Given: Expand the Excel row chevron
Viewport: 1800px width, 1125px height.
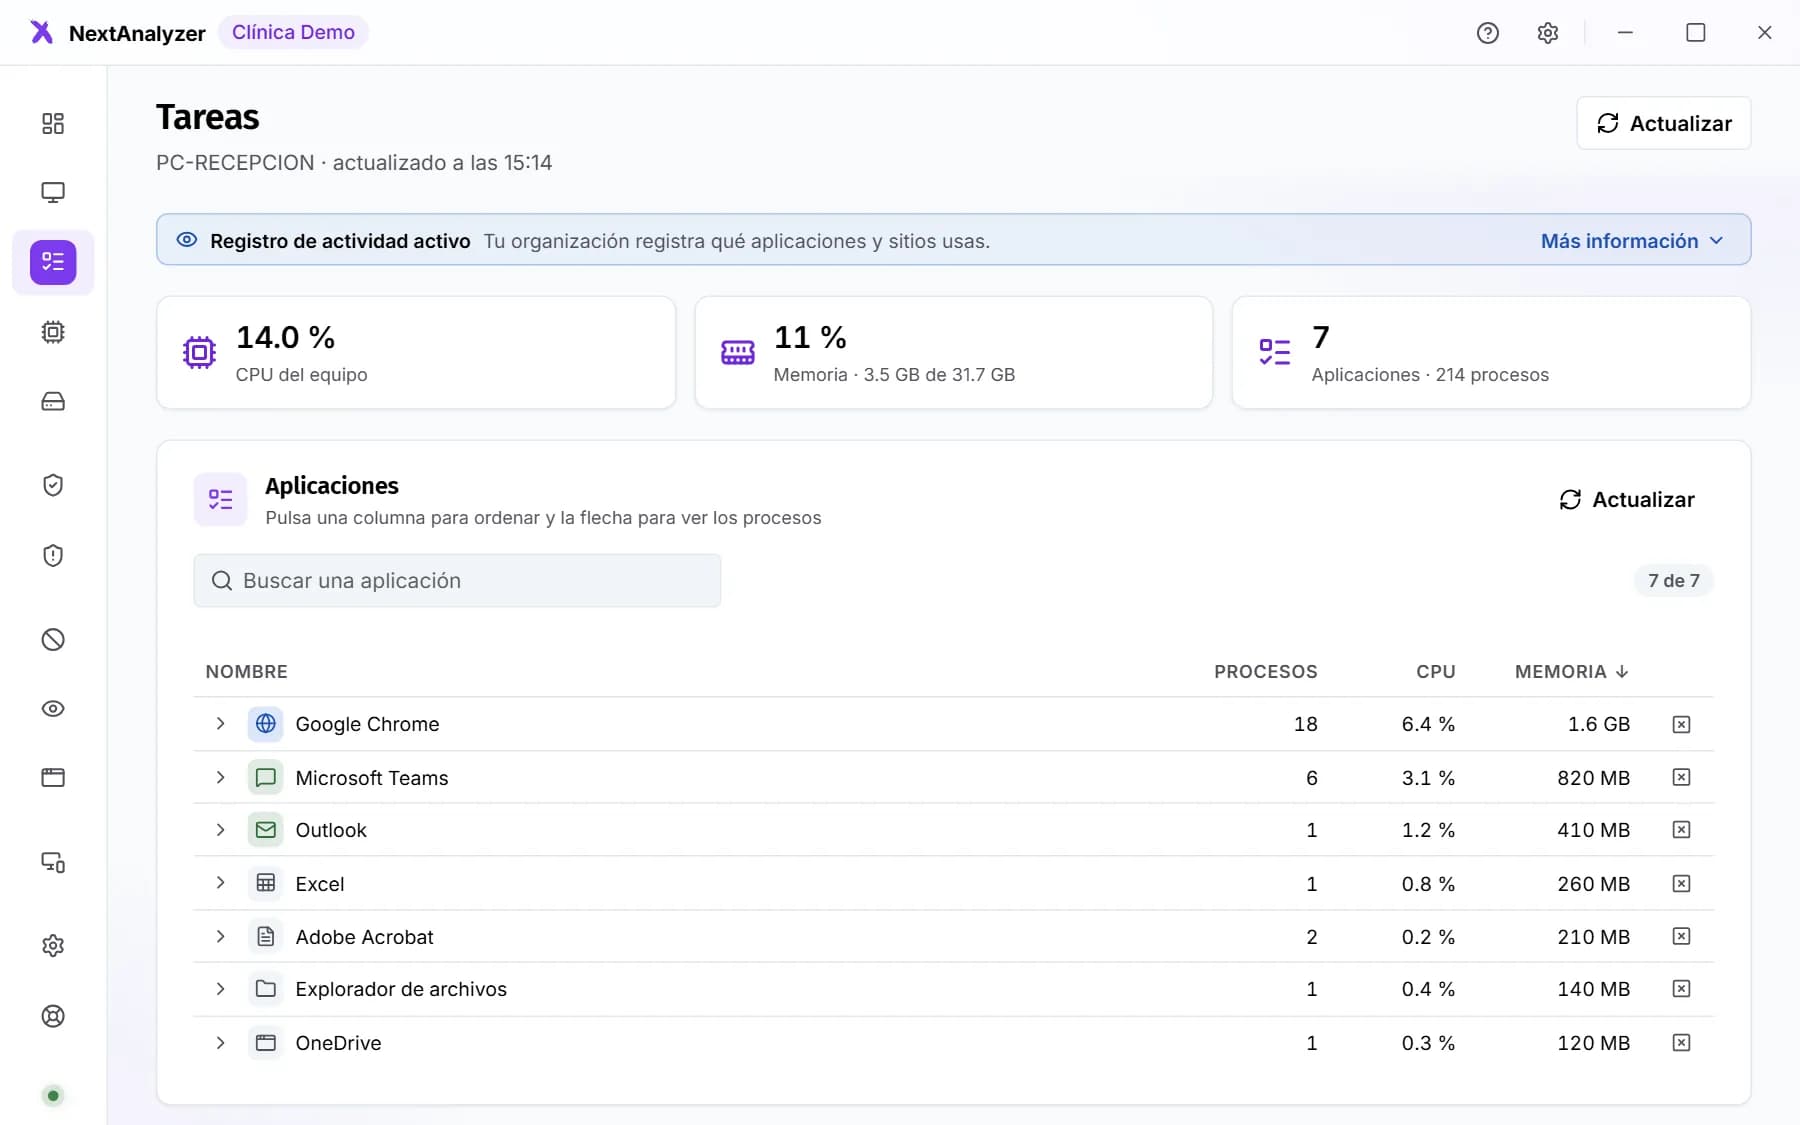Looking at the screenshot, I should [x=221, y=883].
